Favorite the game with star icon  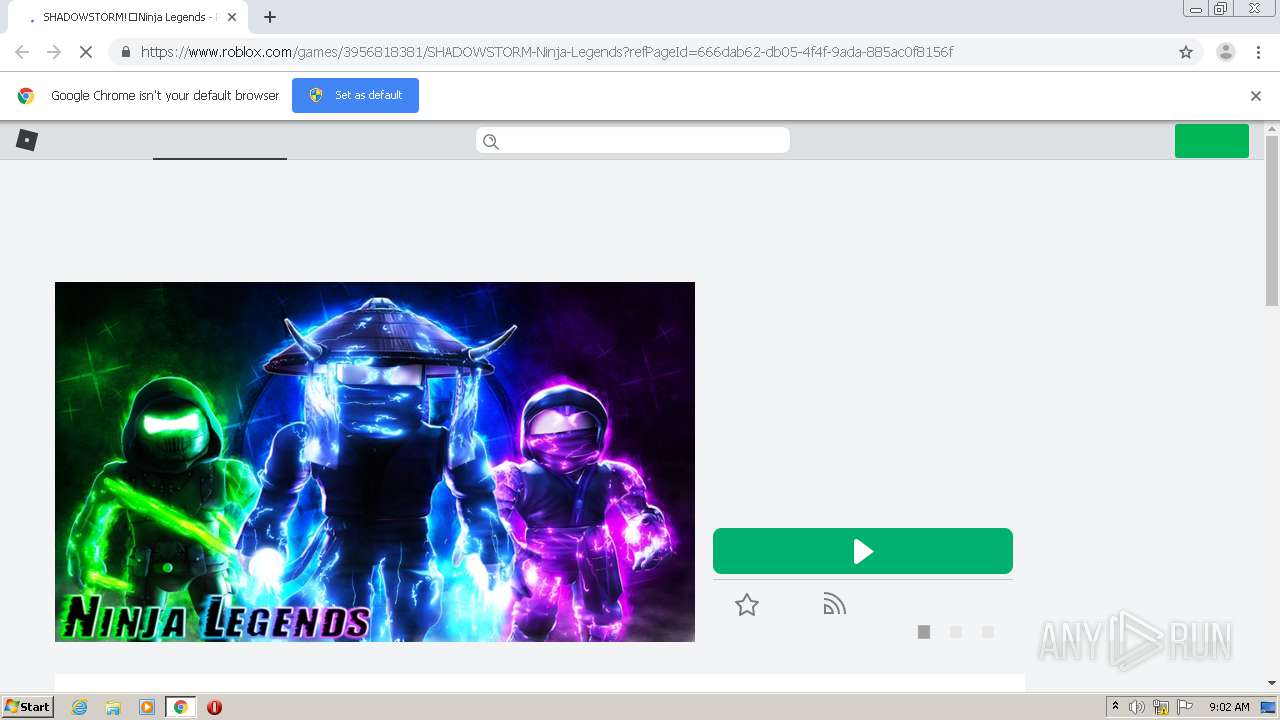point(746,605)
